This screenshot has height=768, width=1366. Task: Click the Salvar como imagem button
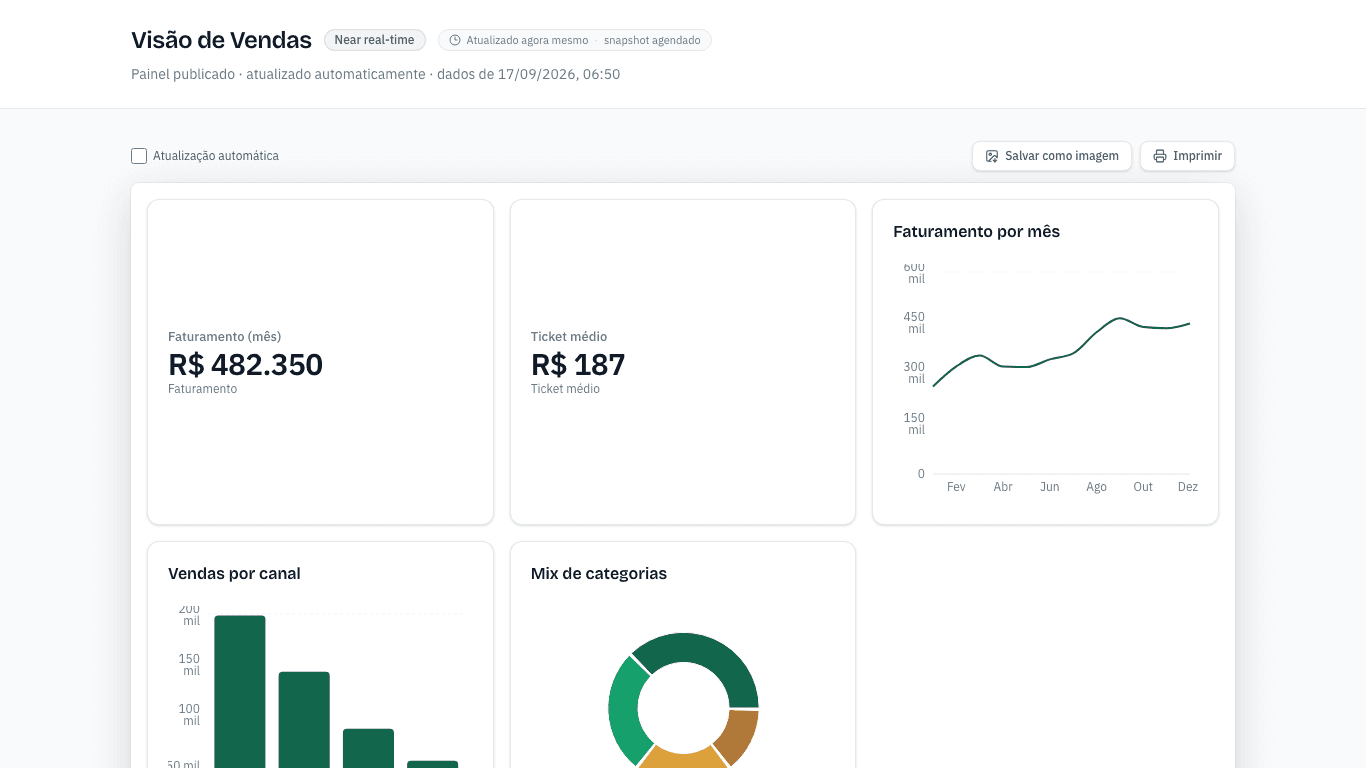pos(1052,156)
